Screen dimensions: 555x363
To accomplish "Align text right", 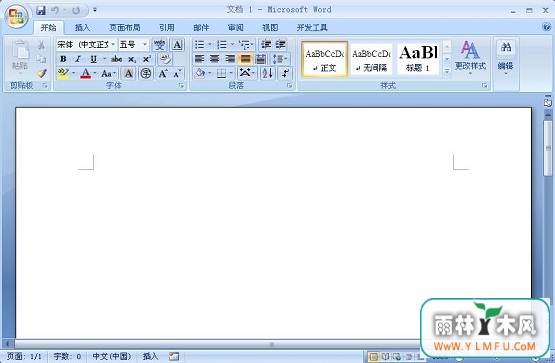I will (x=230, y=59).
